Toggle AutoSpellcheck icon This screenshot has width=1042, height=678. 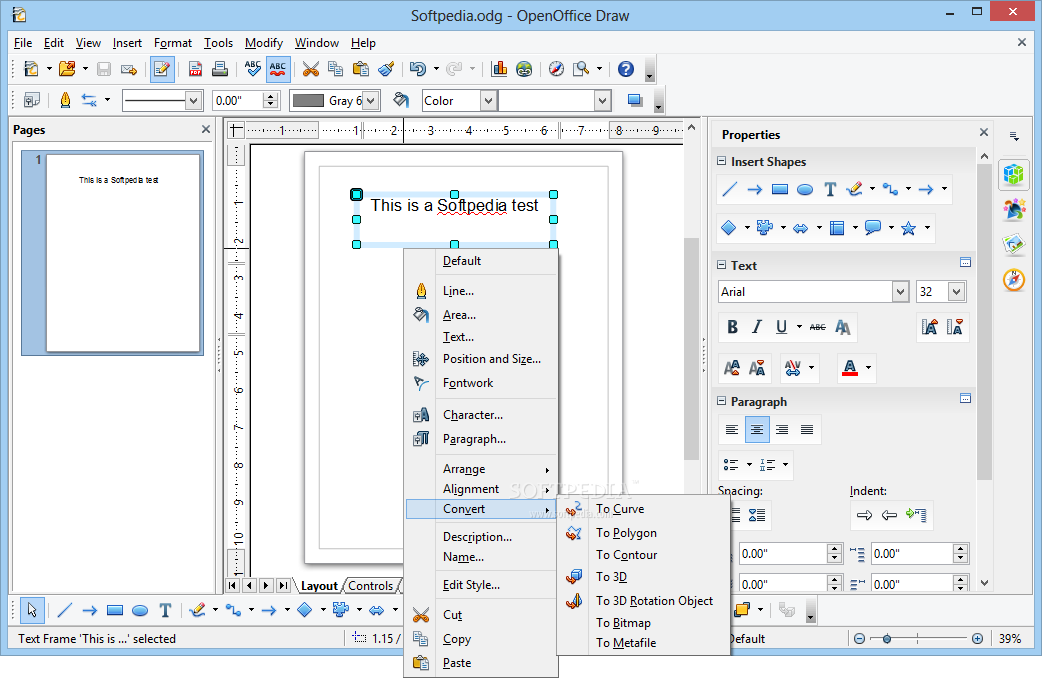[x=278, y=69]
